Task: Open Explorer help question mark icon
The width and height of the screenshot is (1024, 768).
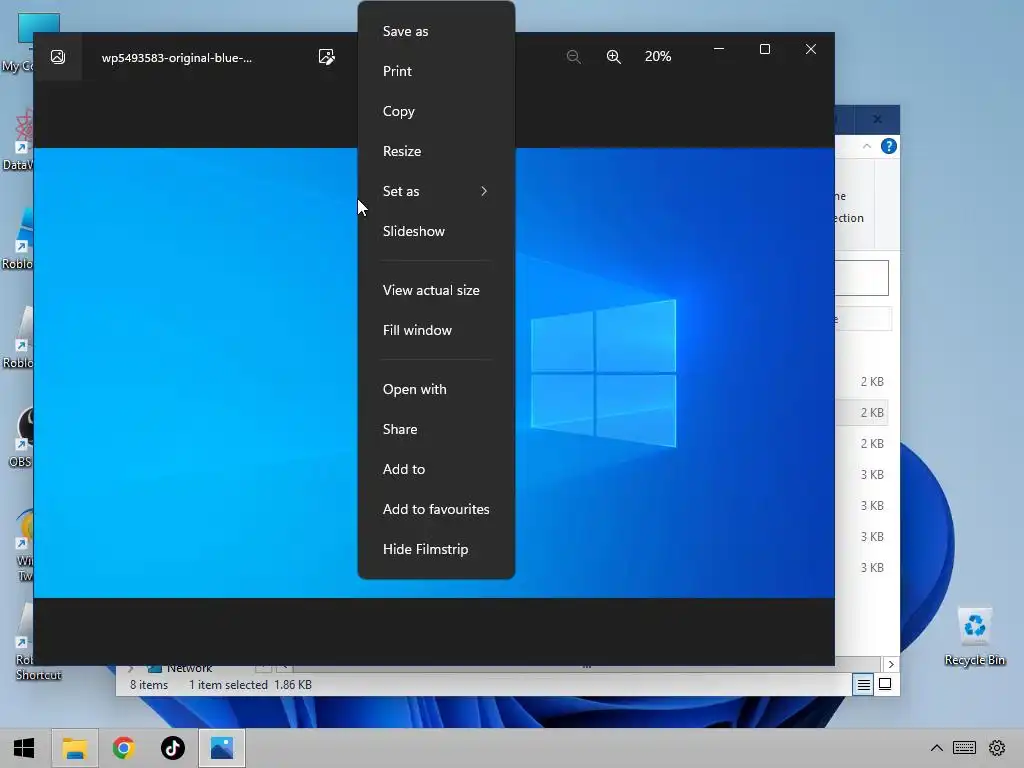Action: pos(888,146)
